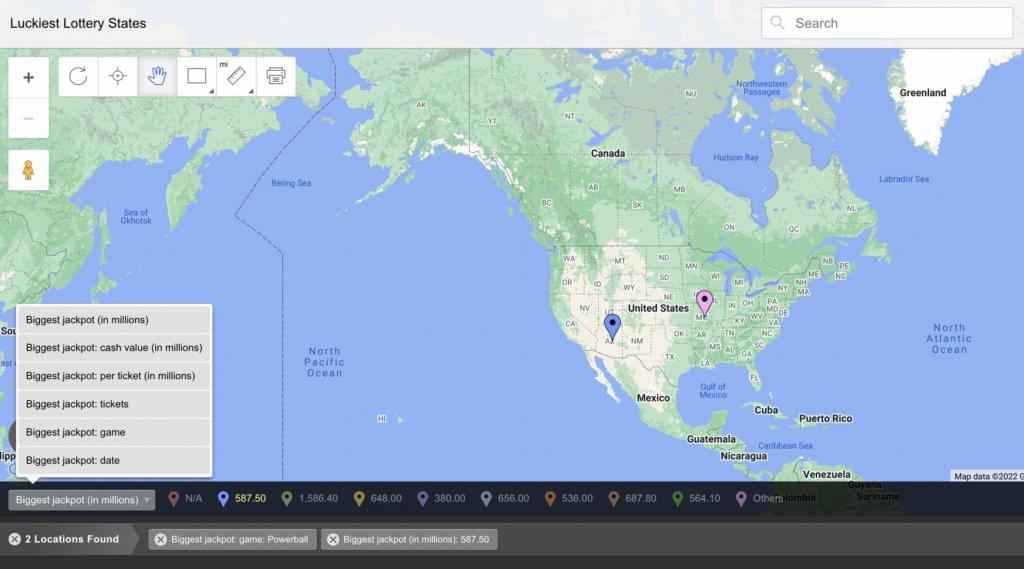Viewport: 1024px width, 569px height.
Task: Select Biggest jackpot: tickets option
Action: [x=114, y=404]
